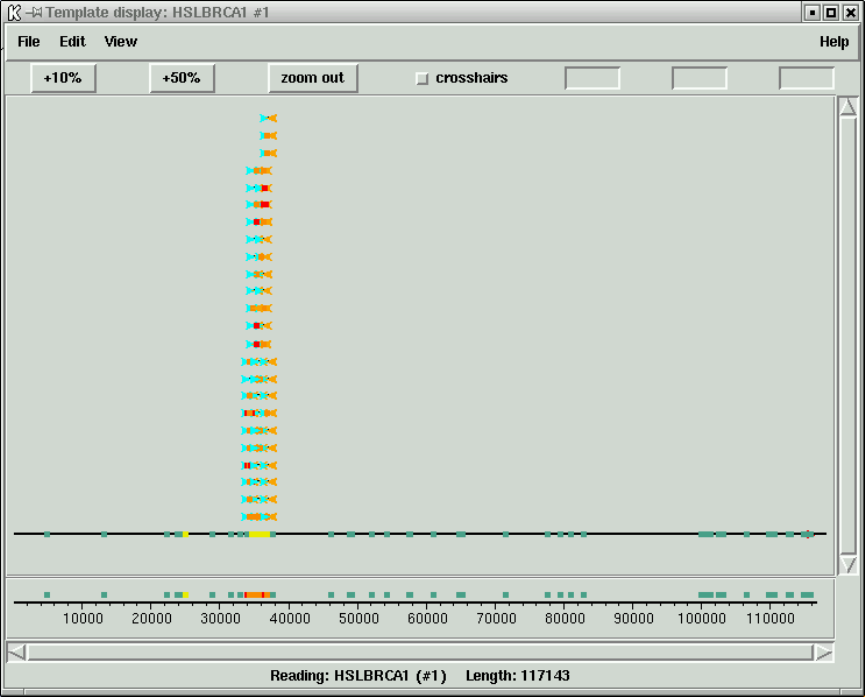Screen dimensions: 865x697
Task: Click the first position box after crosshairs
Action: pyautogui.click(x=592, y=78)
